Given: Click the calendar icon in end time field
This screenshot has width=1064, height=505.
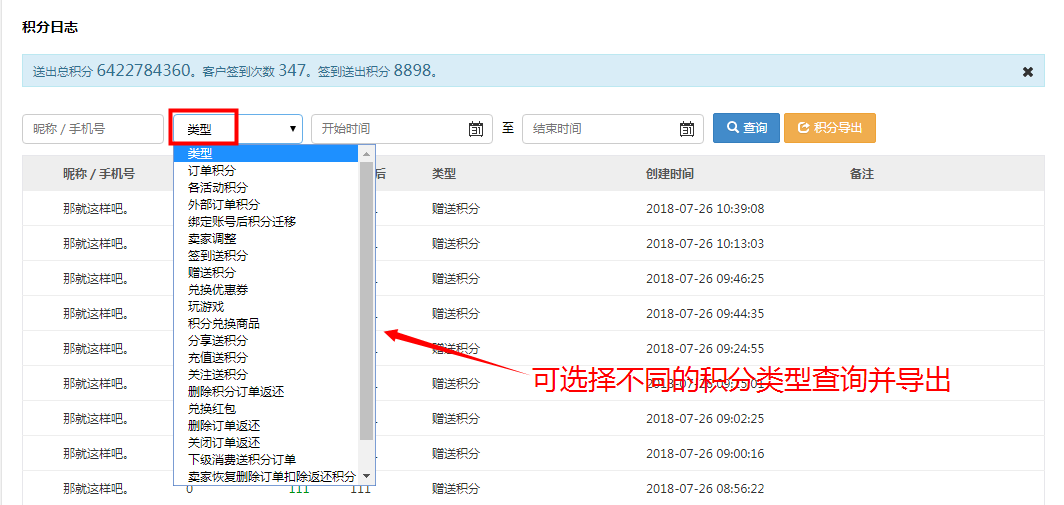Looking at the screenshot, I should (687, 129).
